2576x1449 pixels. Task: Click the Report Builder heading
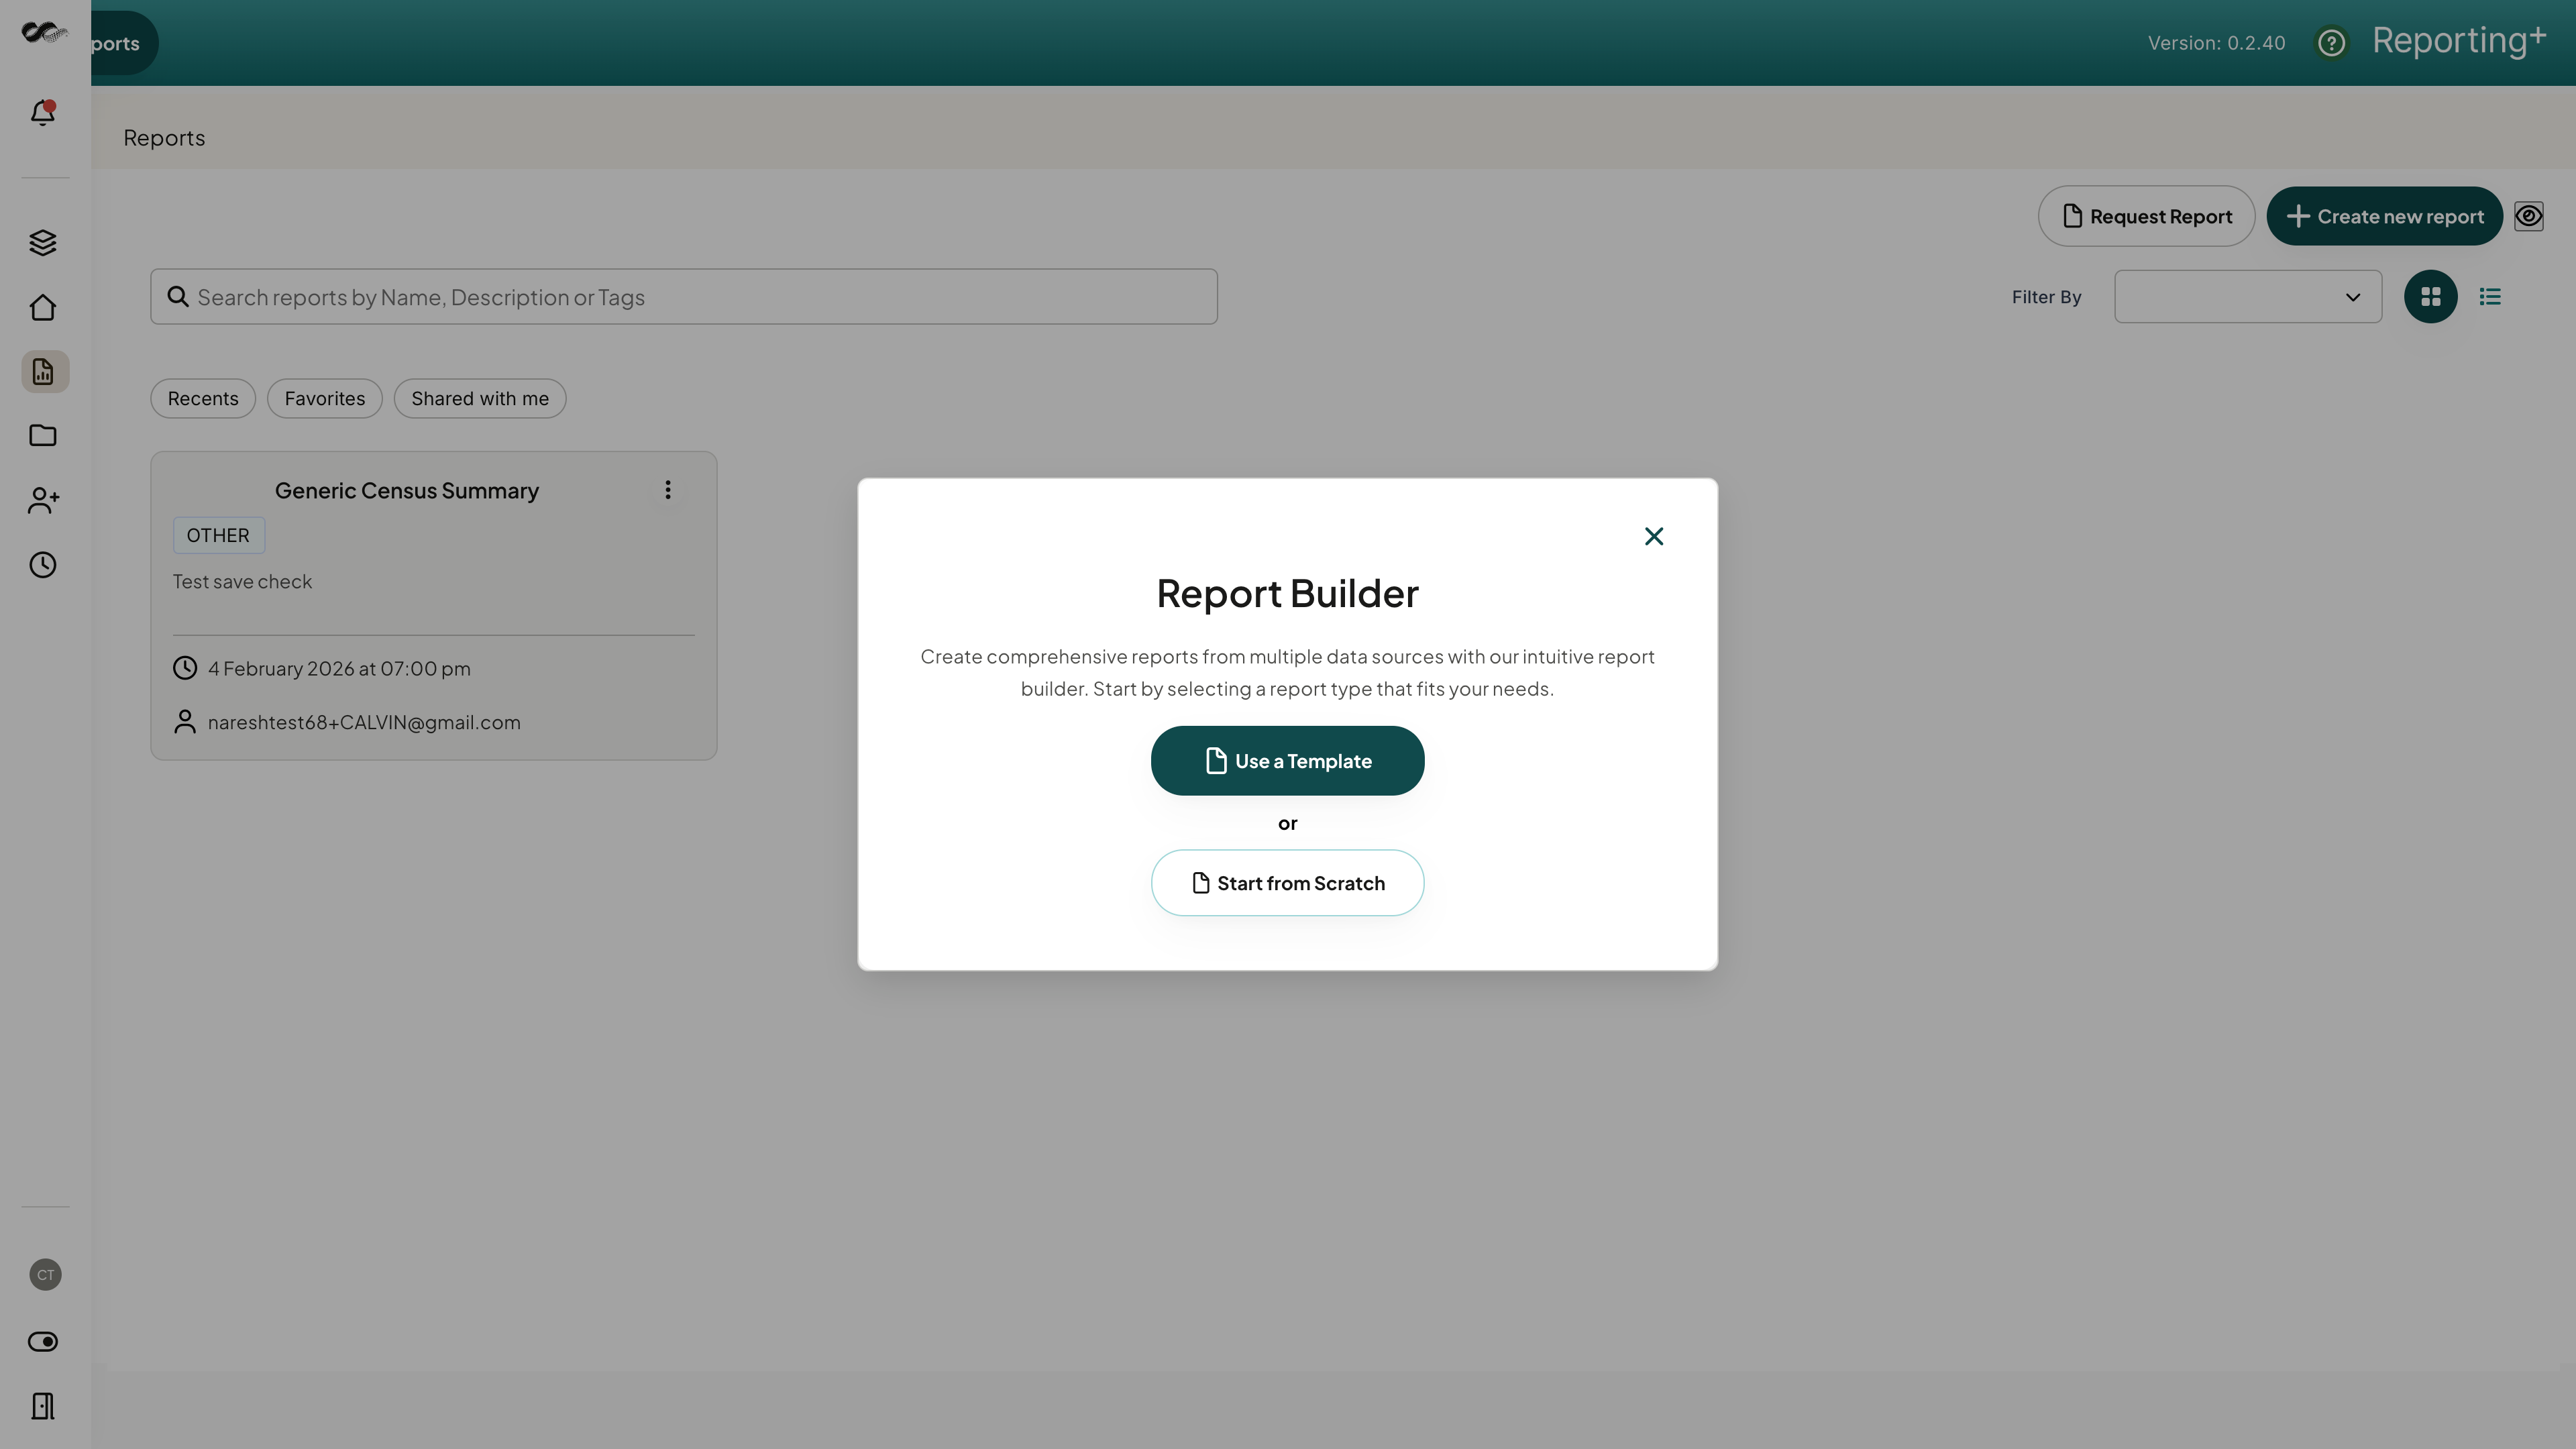click(x=1288, y=594)
